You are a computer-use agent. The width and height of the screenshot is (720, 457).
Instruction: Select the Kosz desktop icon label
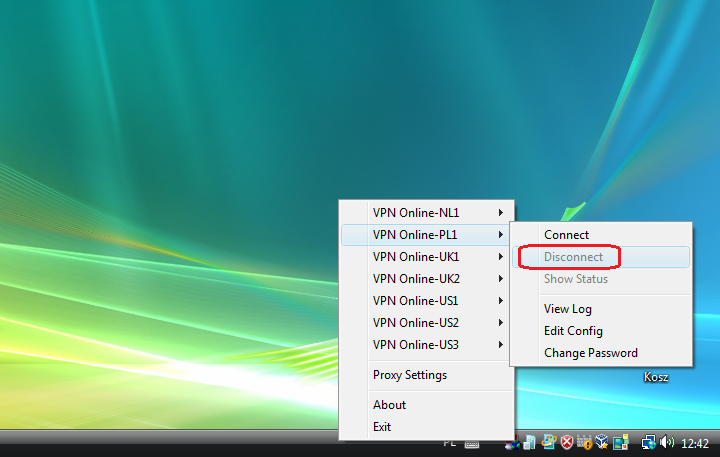(656, 377)
